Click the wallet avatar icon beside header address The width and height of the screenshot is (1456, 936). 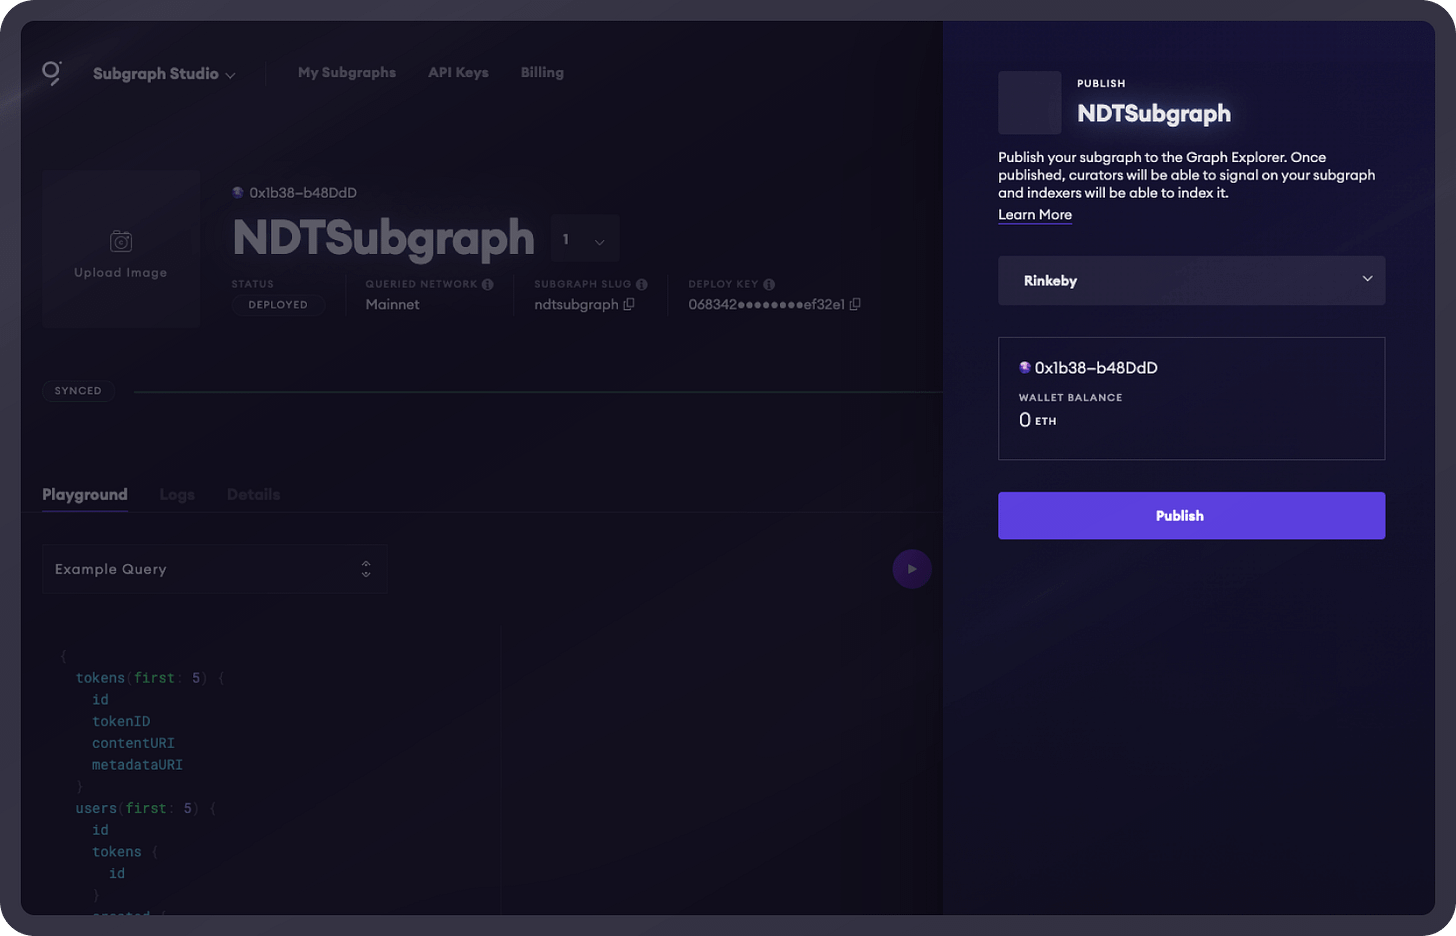238,192
